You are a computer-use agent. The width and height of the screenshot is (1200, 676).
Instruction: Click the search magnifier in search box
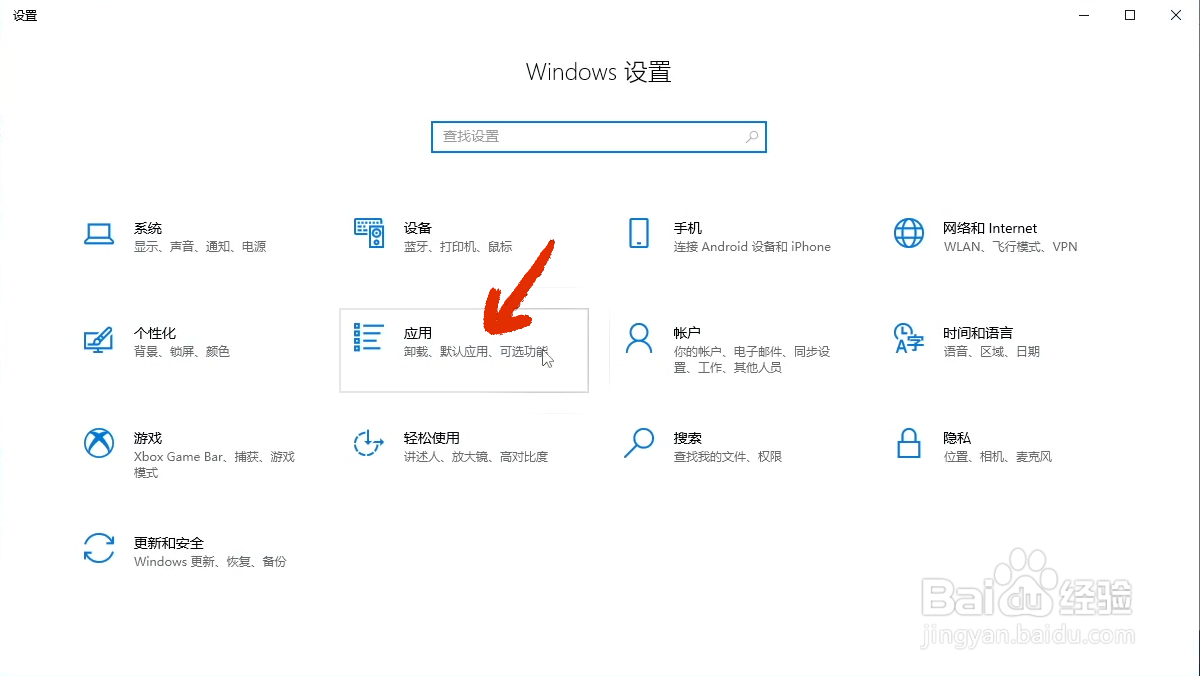pos(752,137)
